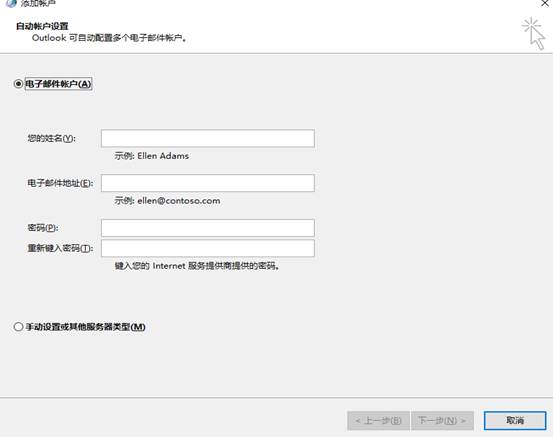Click the 您的姓名(Y) label text

51,138
